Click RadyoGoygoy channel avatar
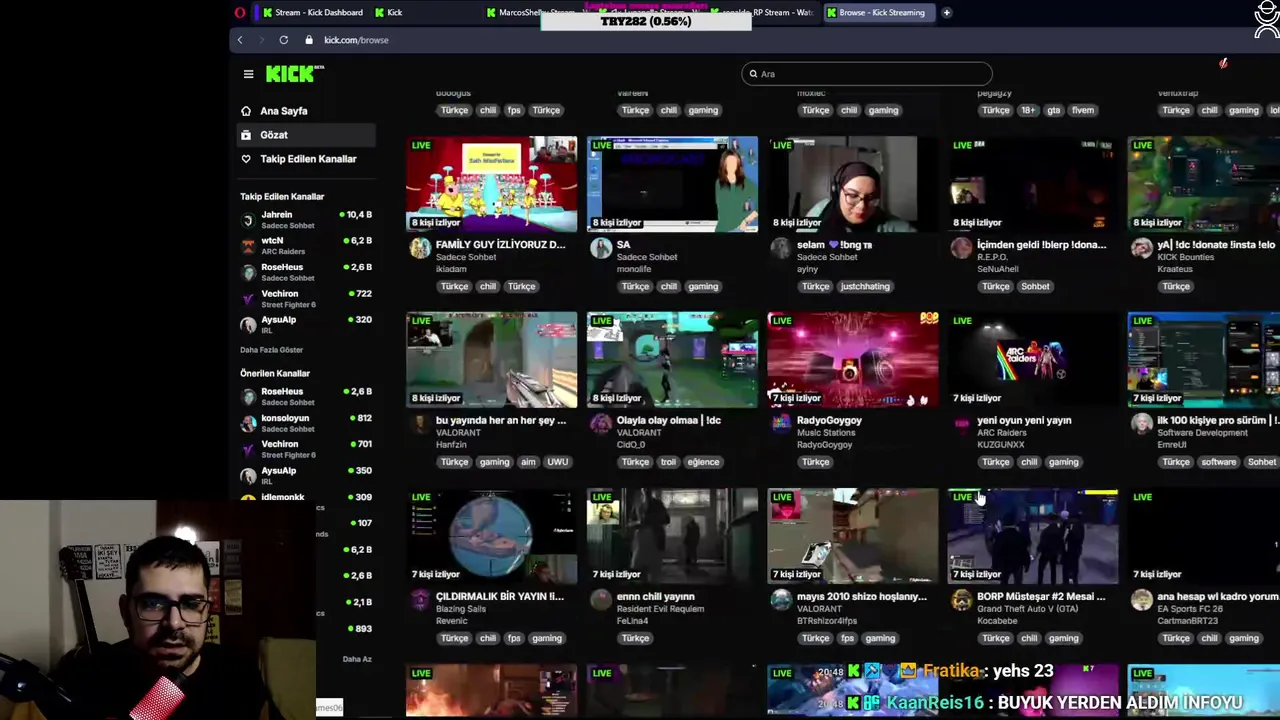Image resolution: width=1280 pixels, height=720 pixels. point(780,424)
